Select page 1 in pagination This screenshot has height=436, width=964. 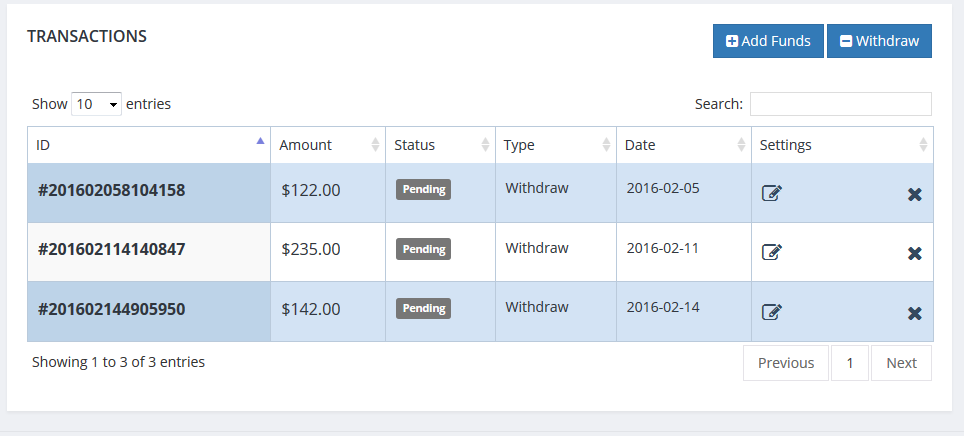pyautogui.click(x=849, y=363)
